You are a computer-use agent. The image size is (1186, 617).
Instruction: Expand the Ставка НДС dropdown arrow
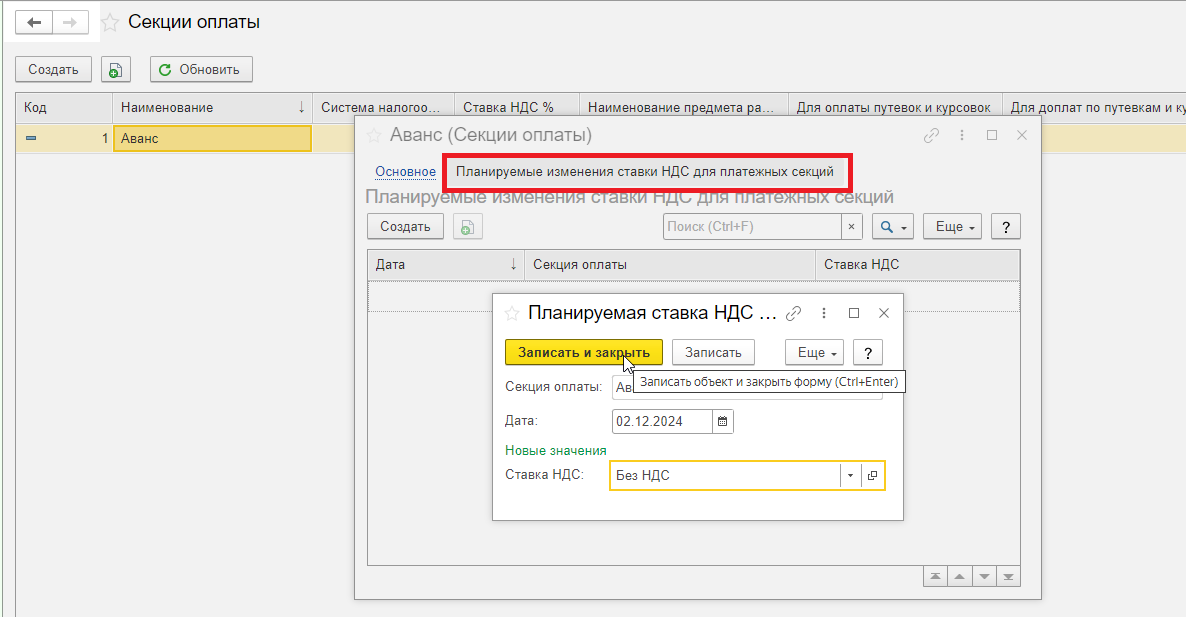tap(850, 476)
